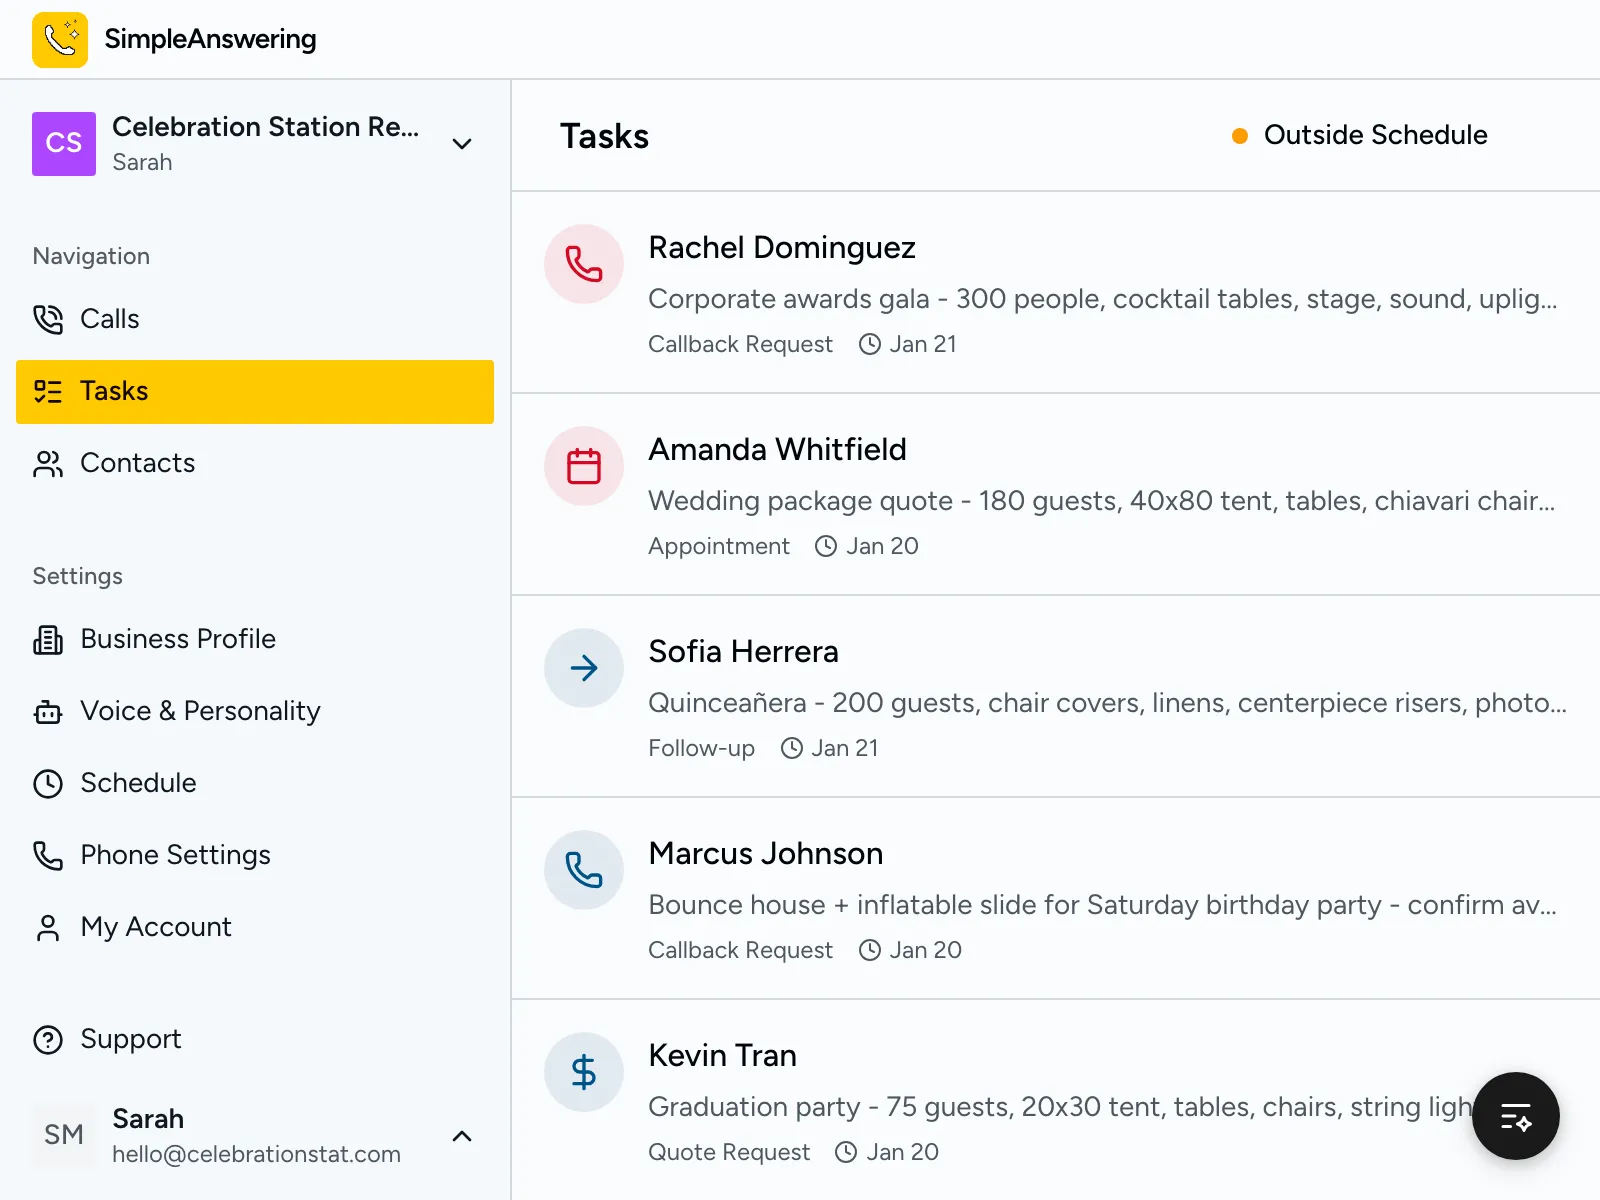1600x1200 pixels.
Task: Click the Contacts icon in sidebar
Action: [47, 463]
